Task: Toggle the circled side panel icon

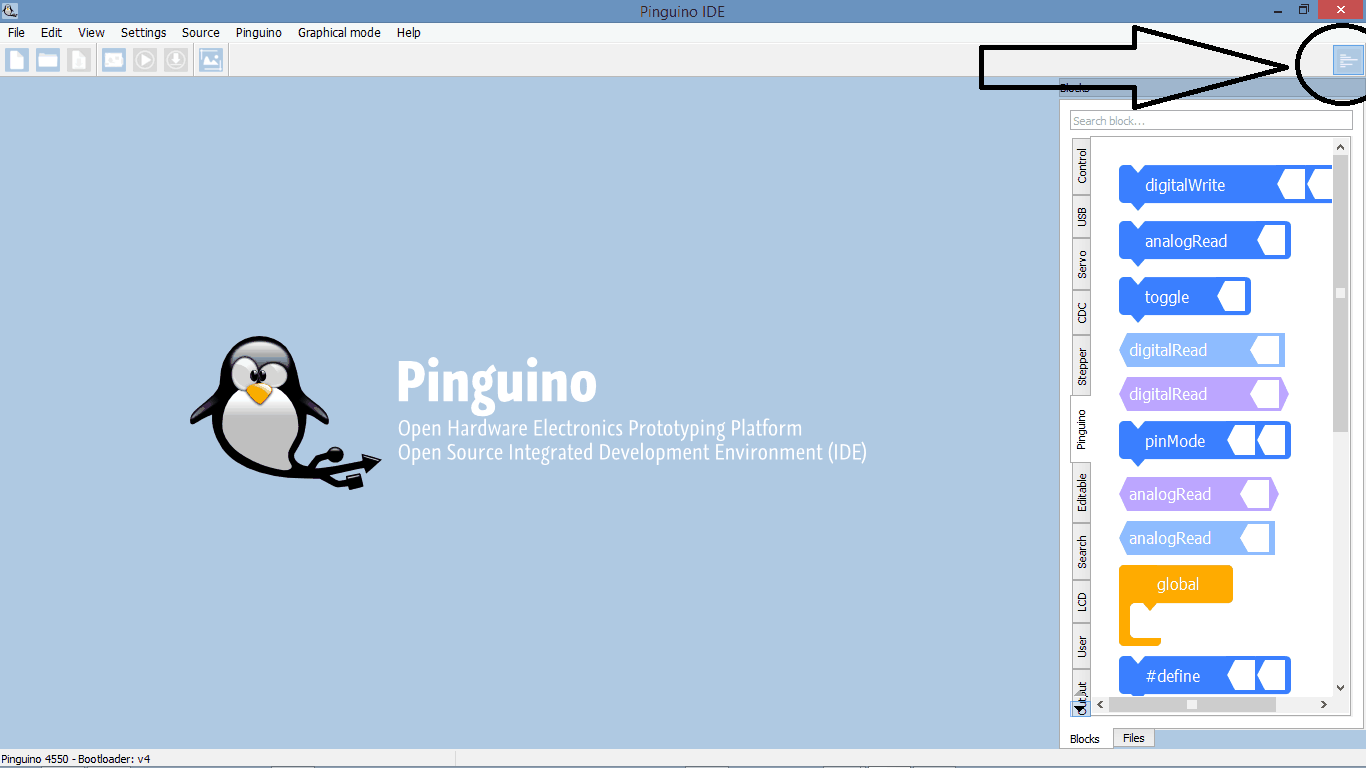Action: (x=1348, y=61)
